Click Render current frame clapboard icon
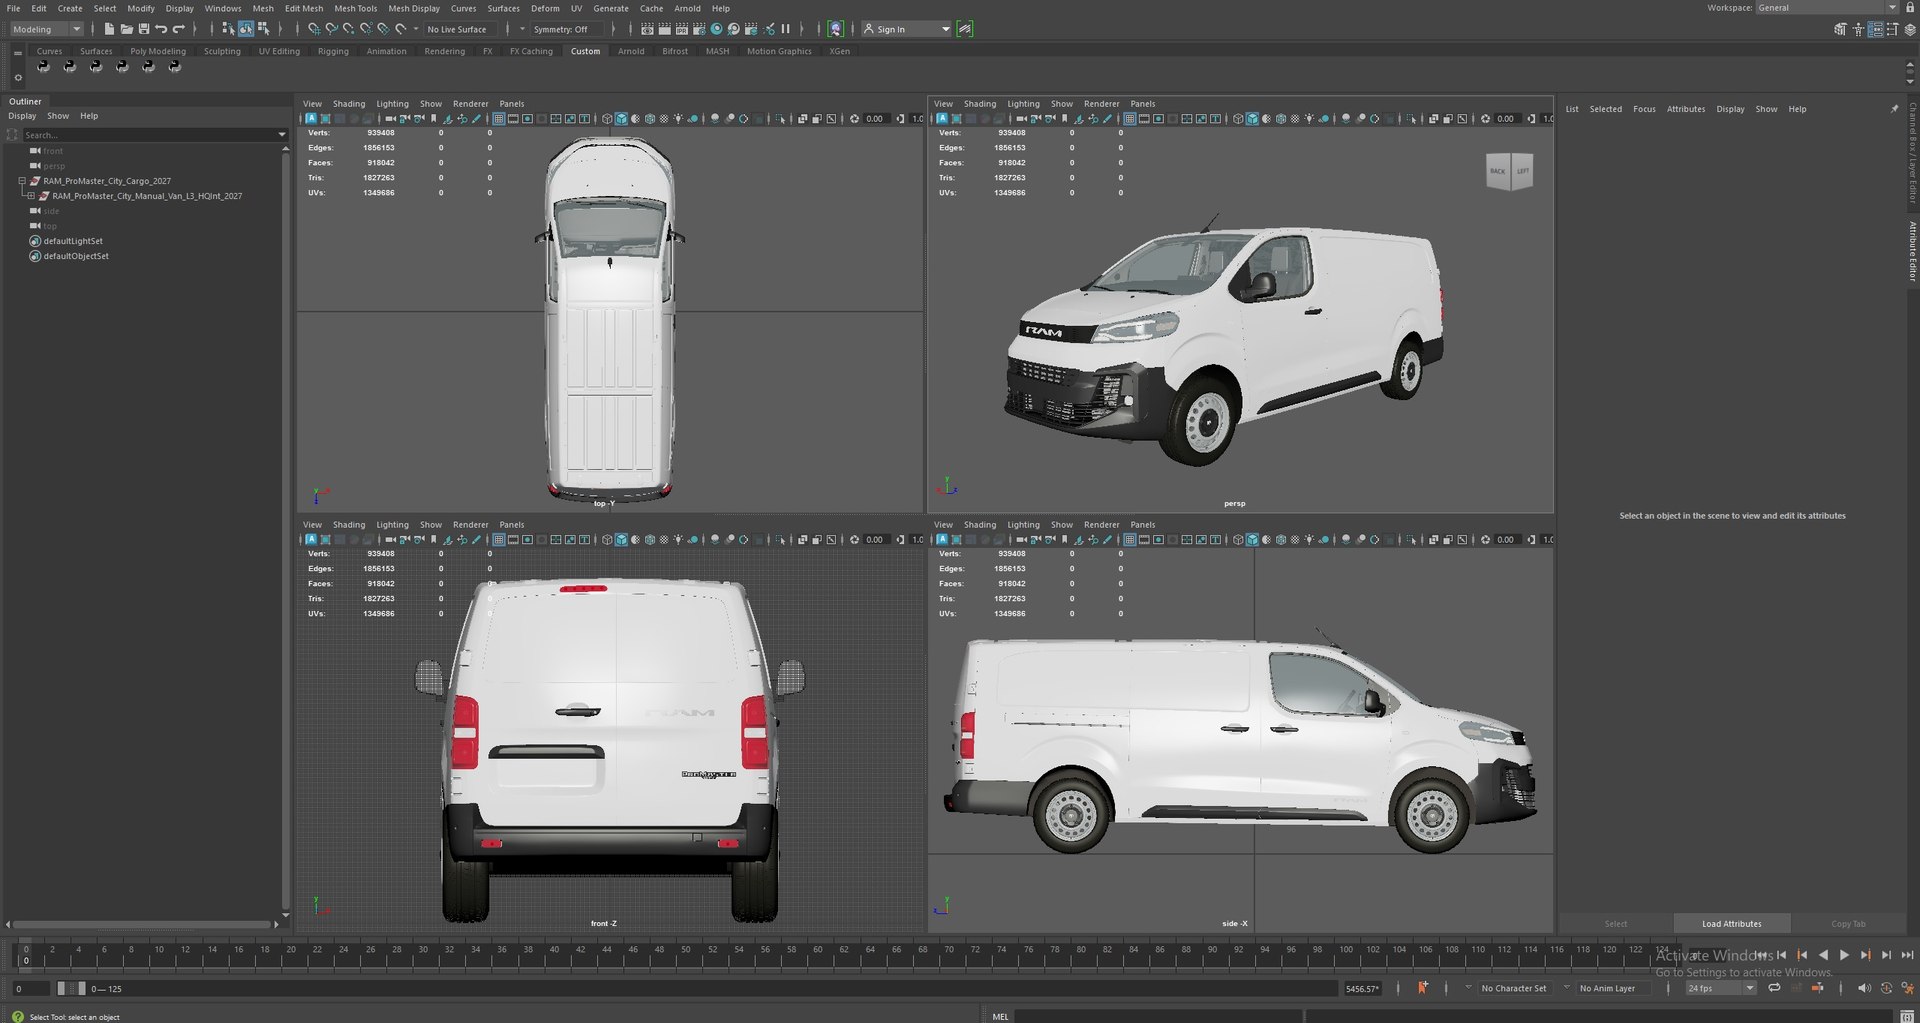 point(664,29)
